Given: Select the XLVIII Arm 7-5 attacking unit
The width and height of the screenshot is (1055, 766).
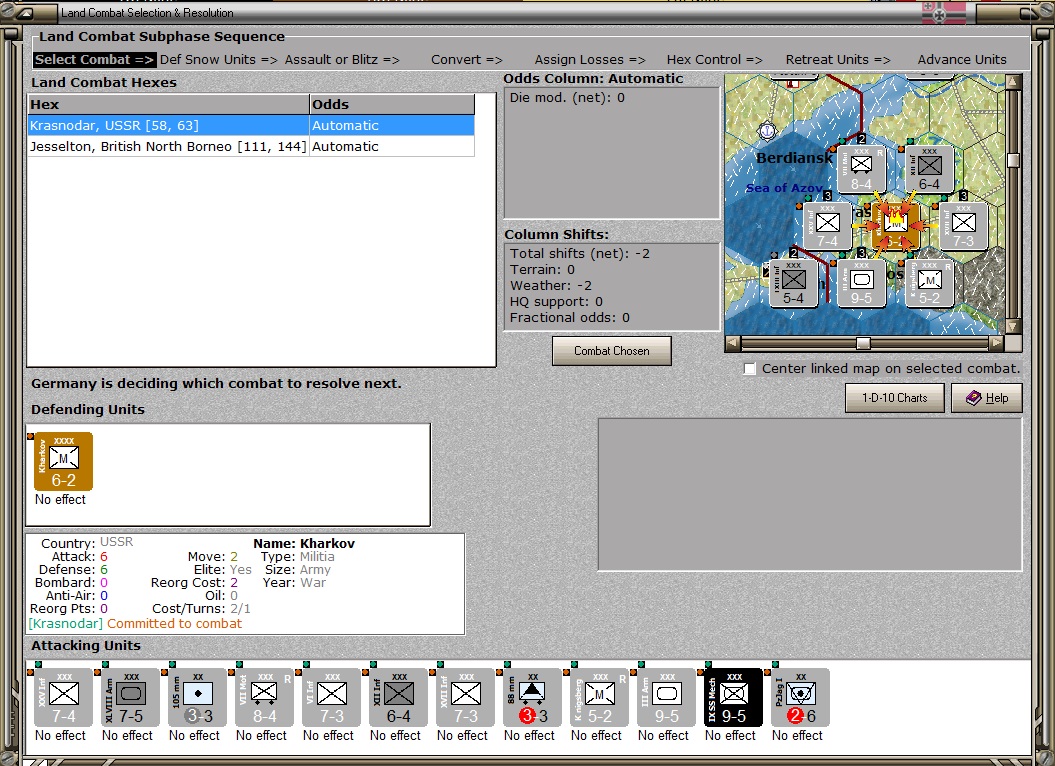Looking at the screenshot, I should click(131, 697).
